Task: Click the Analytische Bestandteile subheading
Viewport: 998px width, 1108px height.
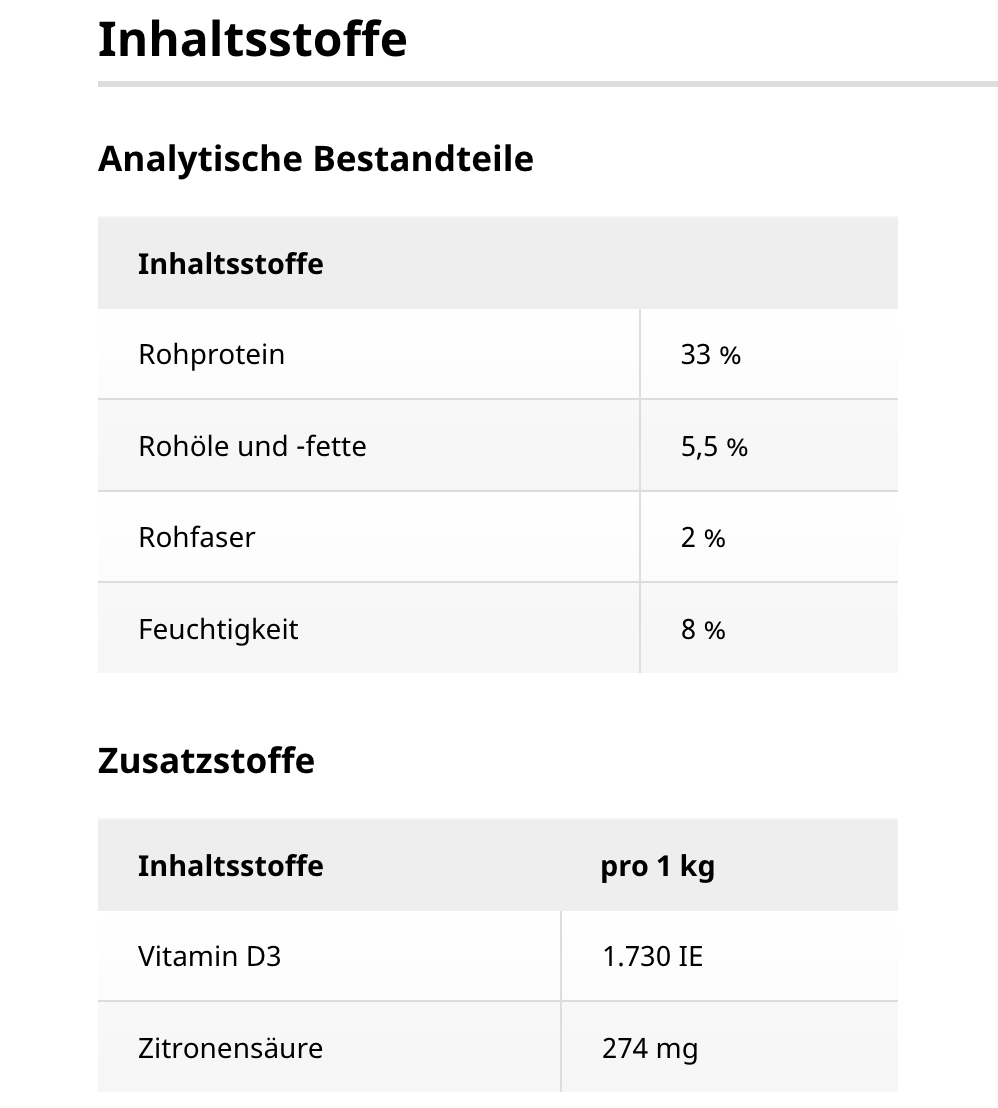Action: click(x=315, y=159)
